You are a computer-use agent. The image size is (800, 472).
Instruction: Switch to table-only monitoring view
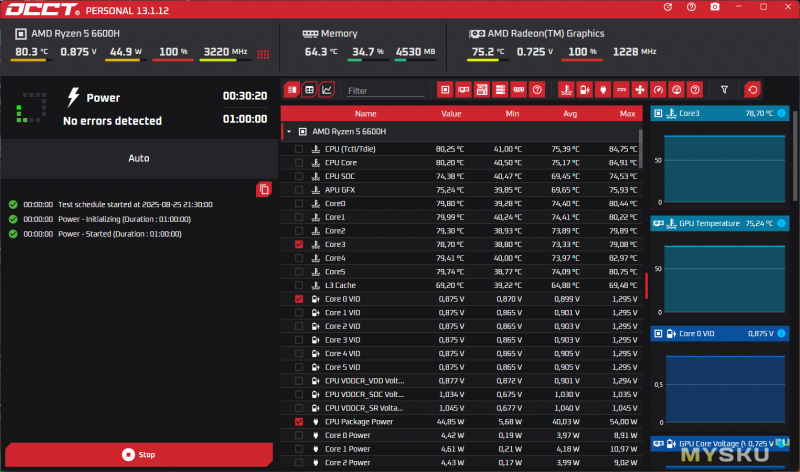coord(309,90)
